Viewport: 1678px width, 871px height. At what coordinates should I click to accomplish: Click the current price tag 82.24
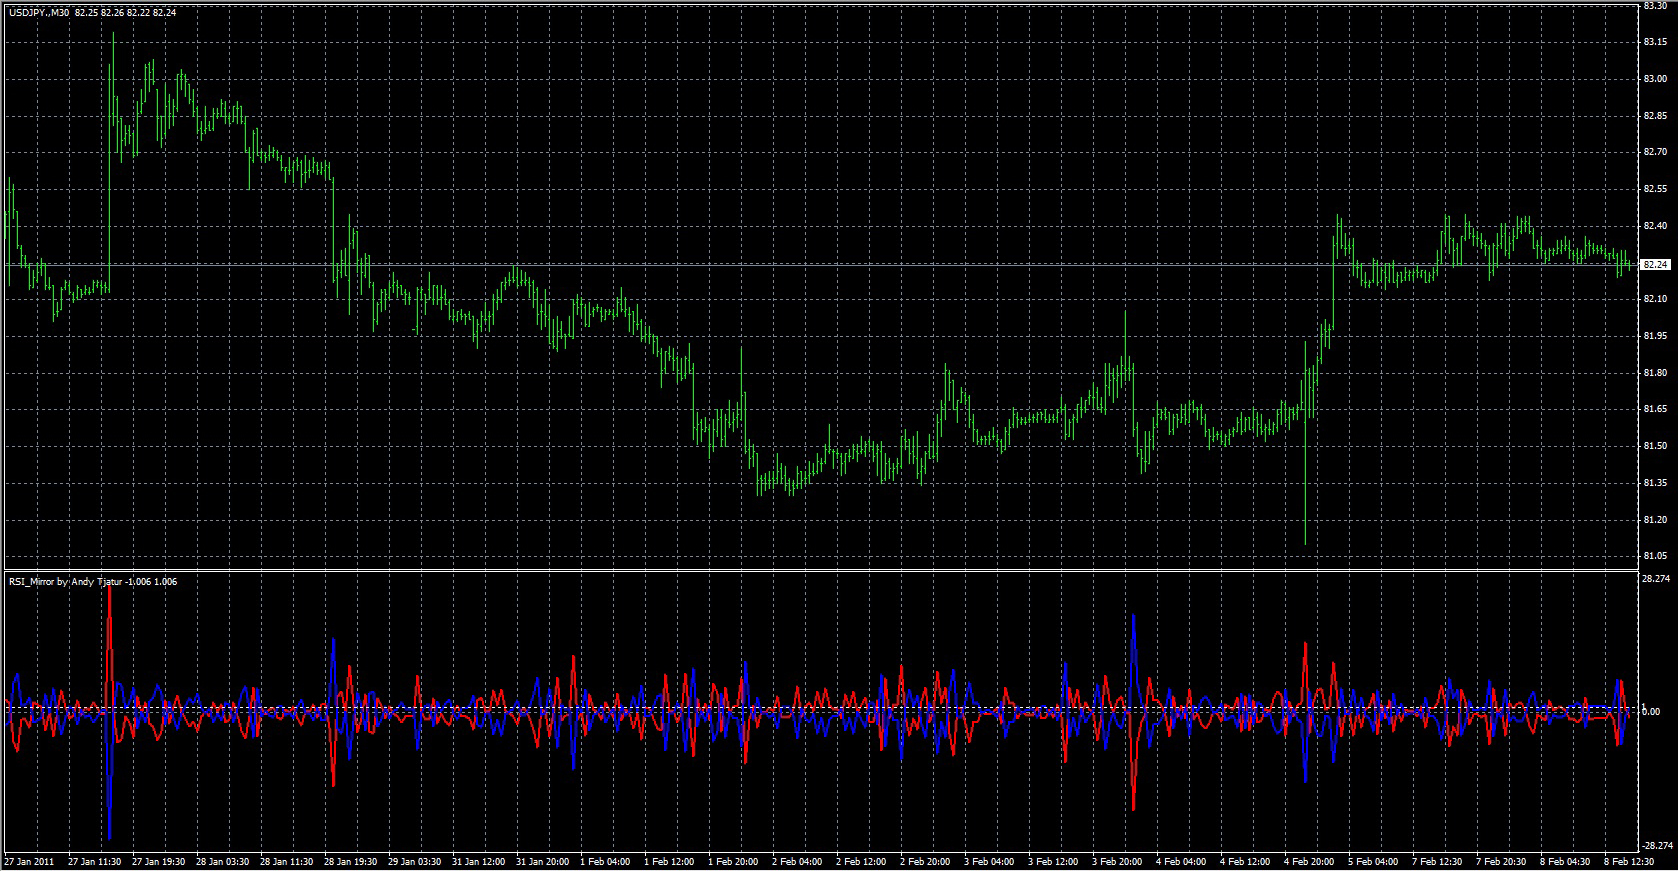click(1655, 265)
